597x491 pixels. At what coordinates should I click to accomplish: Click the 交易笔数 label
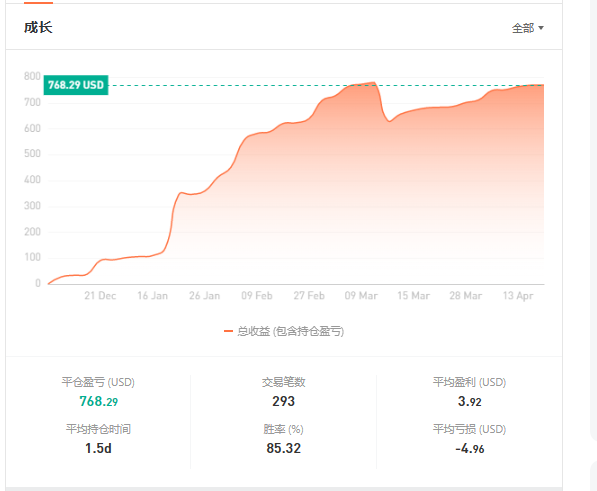click(283, 382)
